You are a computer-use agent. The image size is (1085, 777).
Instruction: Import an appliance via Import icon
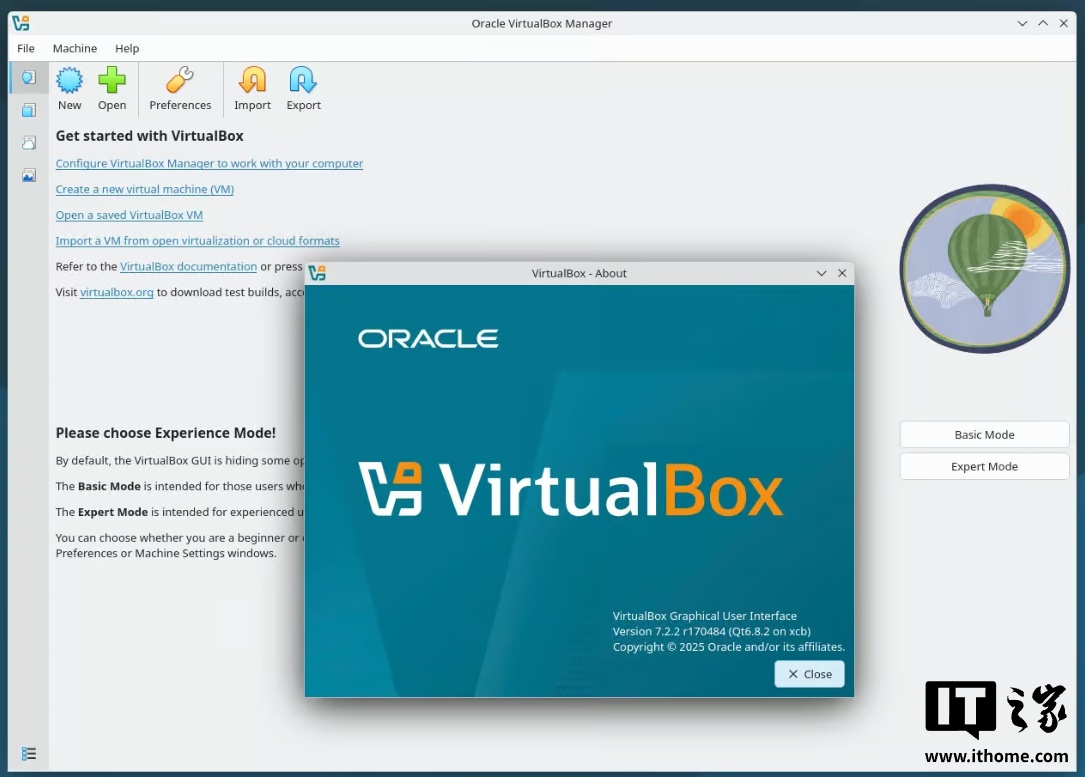[252, 88]
